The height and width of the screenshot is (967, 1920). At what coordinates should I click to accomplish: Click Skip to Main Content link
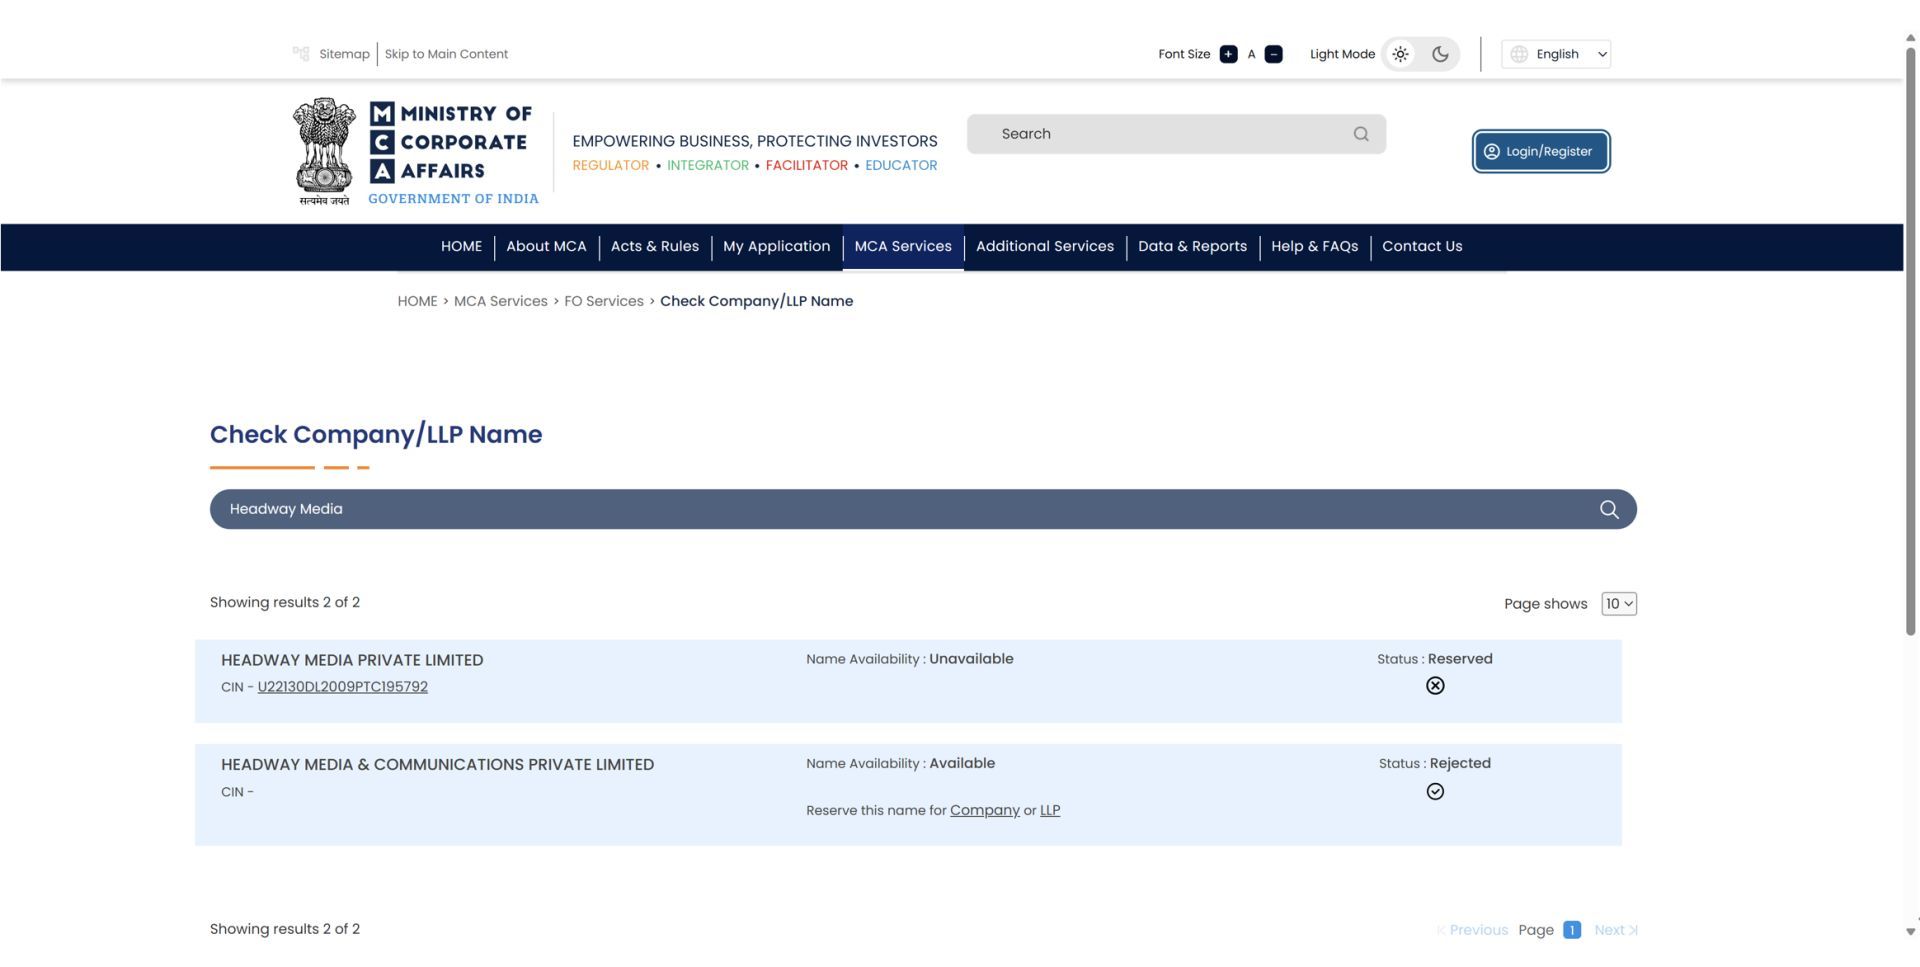[x=446, y=54]
